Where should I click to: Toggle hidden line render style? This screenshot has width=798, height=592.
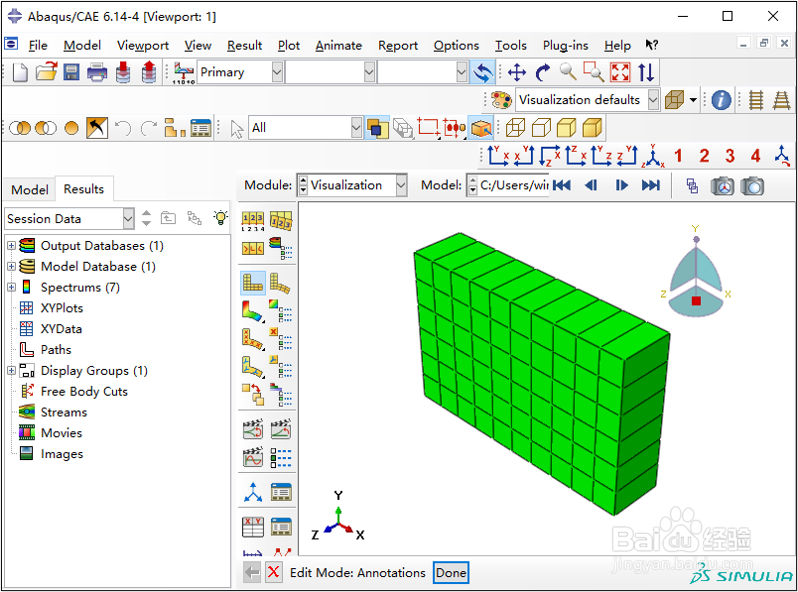[x=541, y=128]
